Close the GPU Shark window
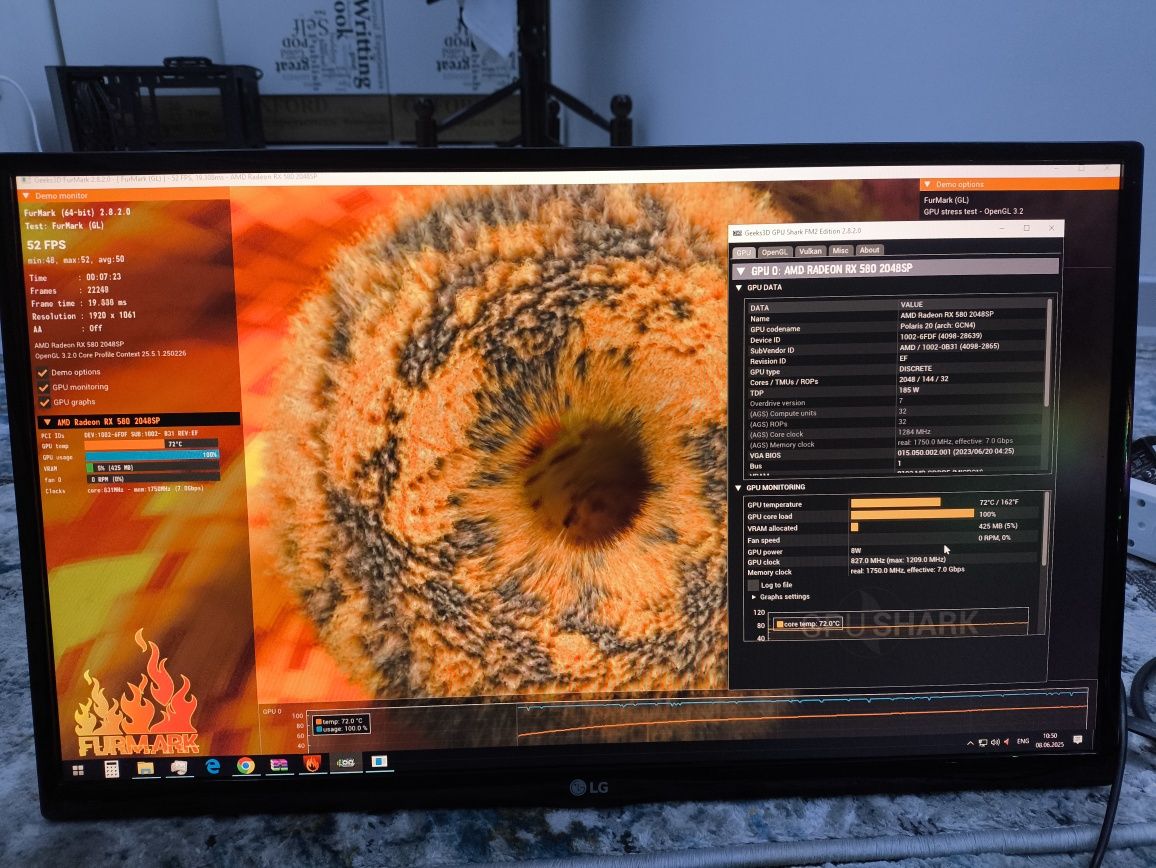This screenshot has width=1156, height=868. click(x=1051, y=228)
